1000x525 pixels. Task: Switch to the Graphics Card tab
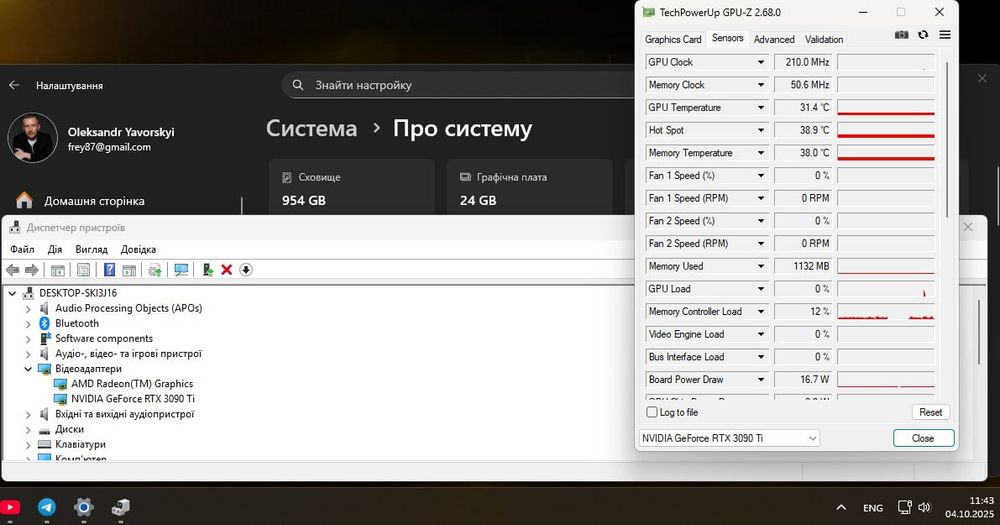pyautogui.click(x=673, y=39)
